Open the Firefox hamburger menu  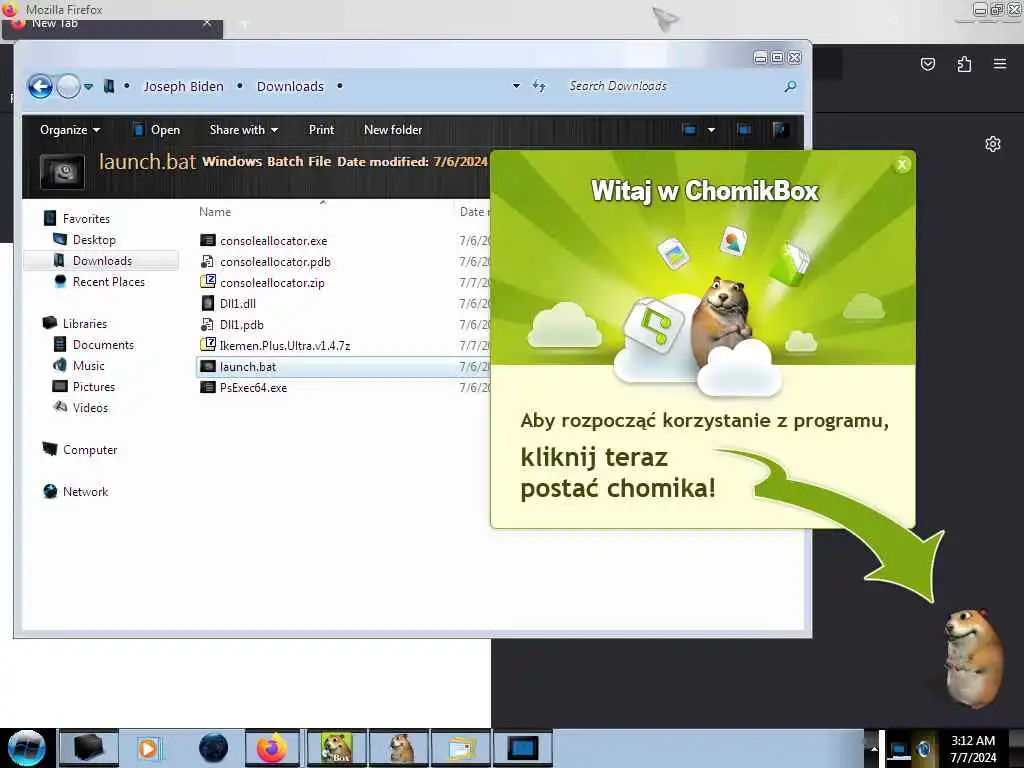[x=1000, y=64]
